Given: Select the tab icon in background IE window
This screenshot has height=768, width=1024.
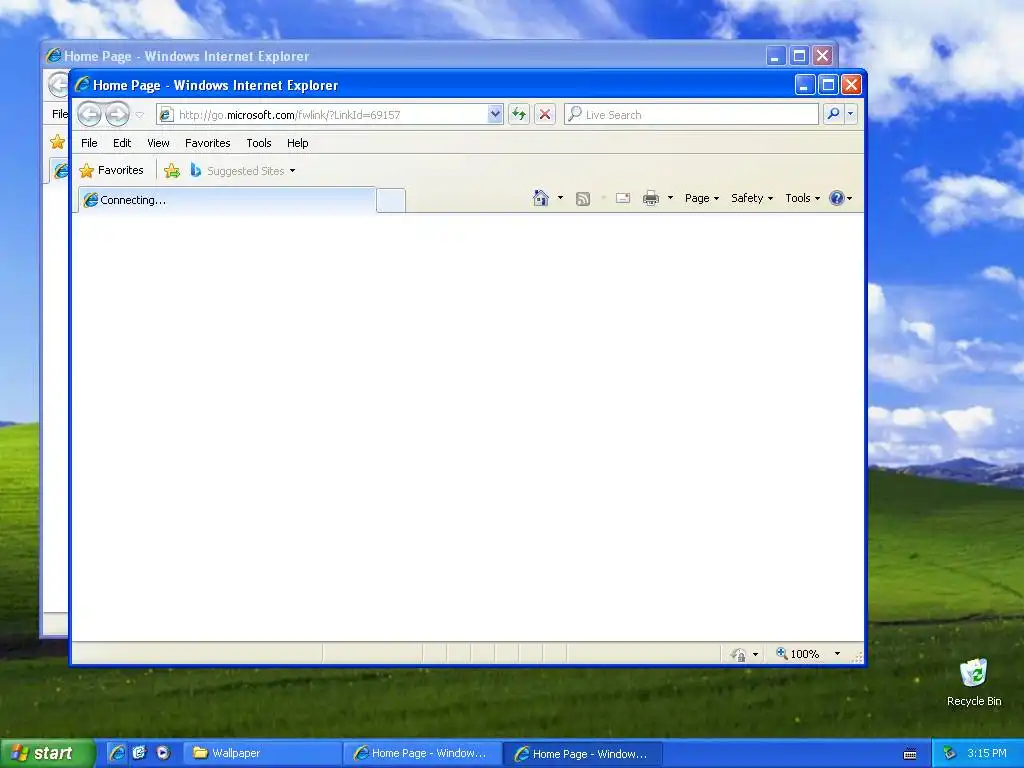Looking at the screenshot, I should 60,171.
